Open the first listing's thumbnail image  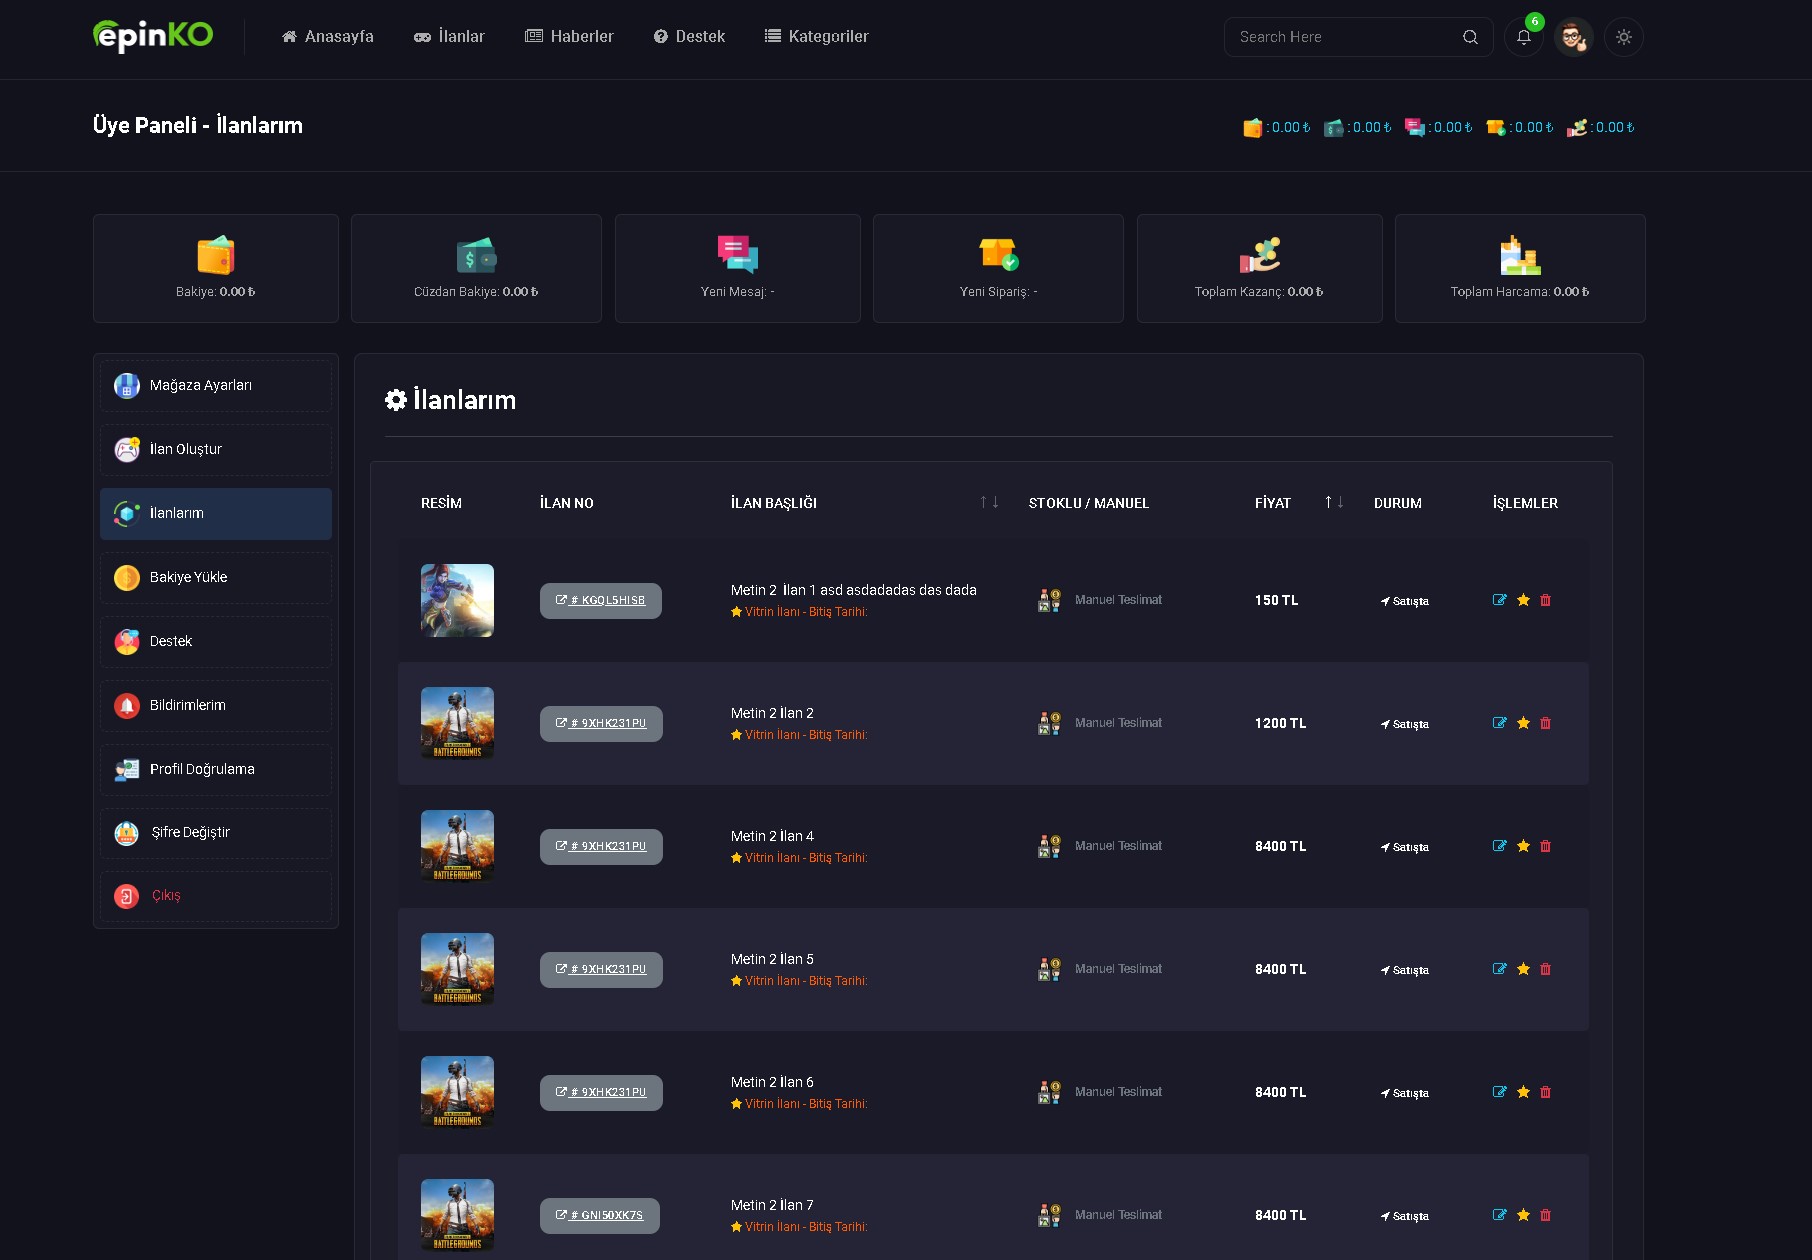[457, 600]
